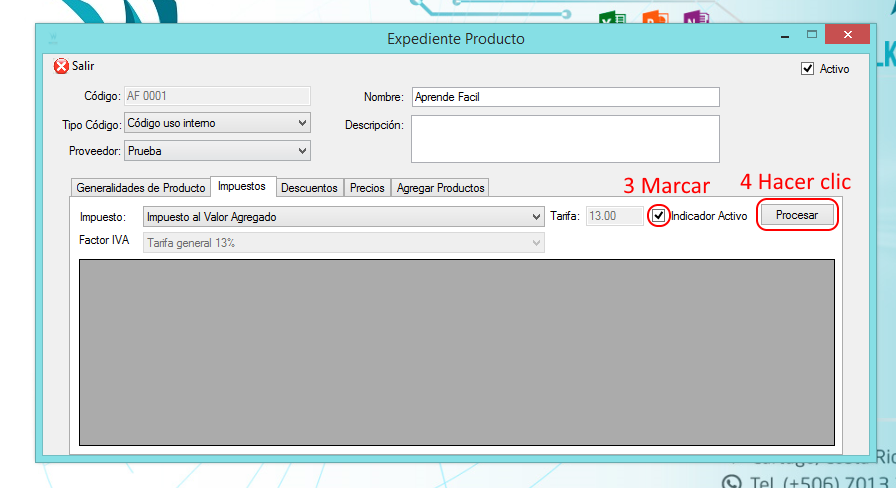Viewport: 896px width, 488px height.
Task: Open the Descuentos tab
Action: tap(309, 187)
